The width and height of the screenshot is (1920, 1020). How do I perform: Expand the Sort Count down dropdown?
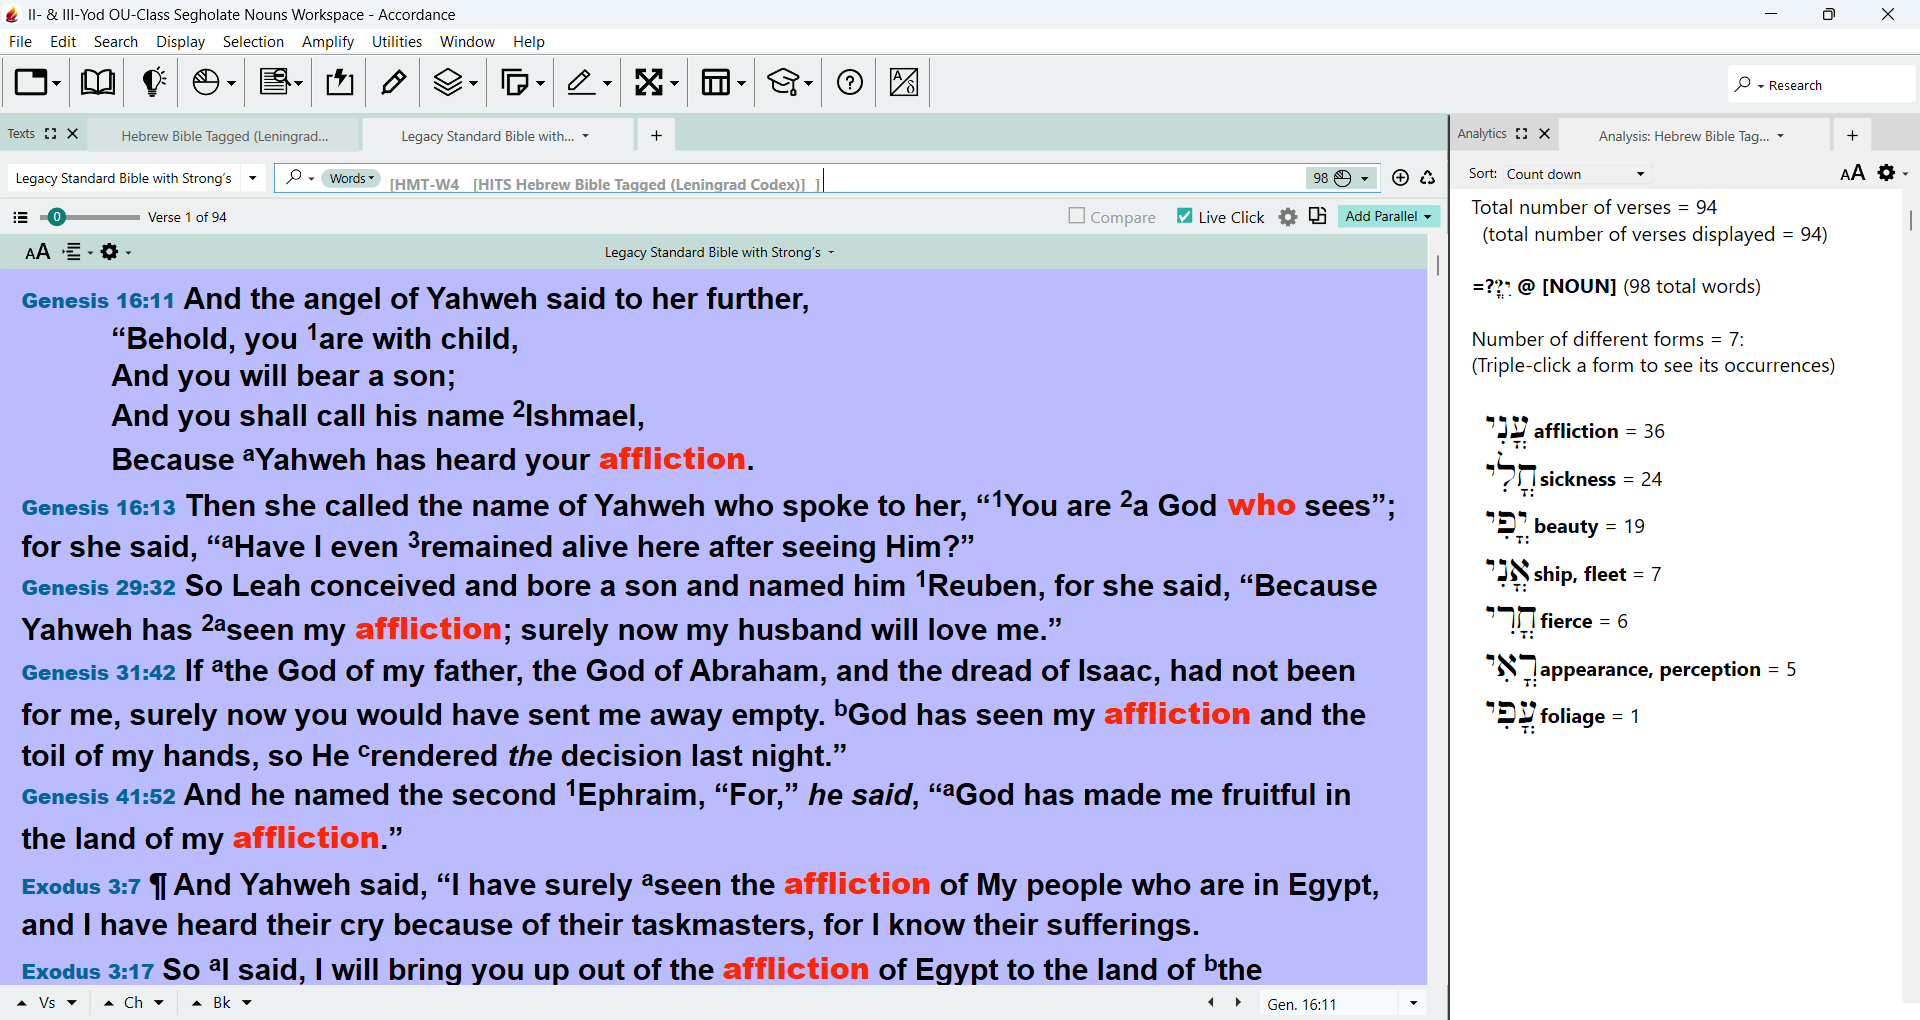coord(1575,174)
